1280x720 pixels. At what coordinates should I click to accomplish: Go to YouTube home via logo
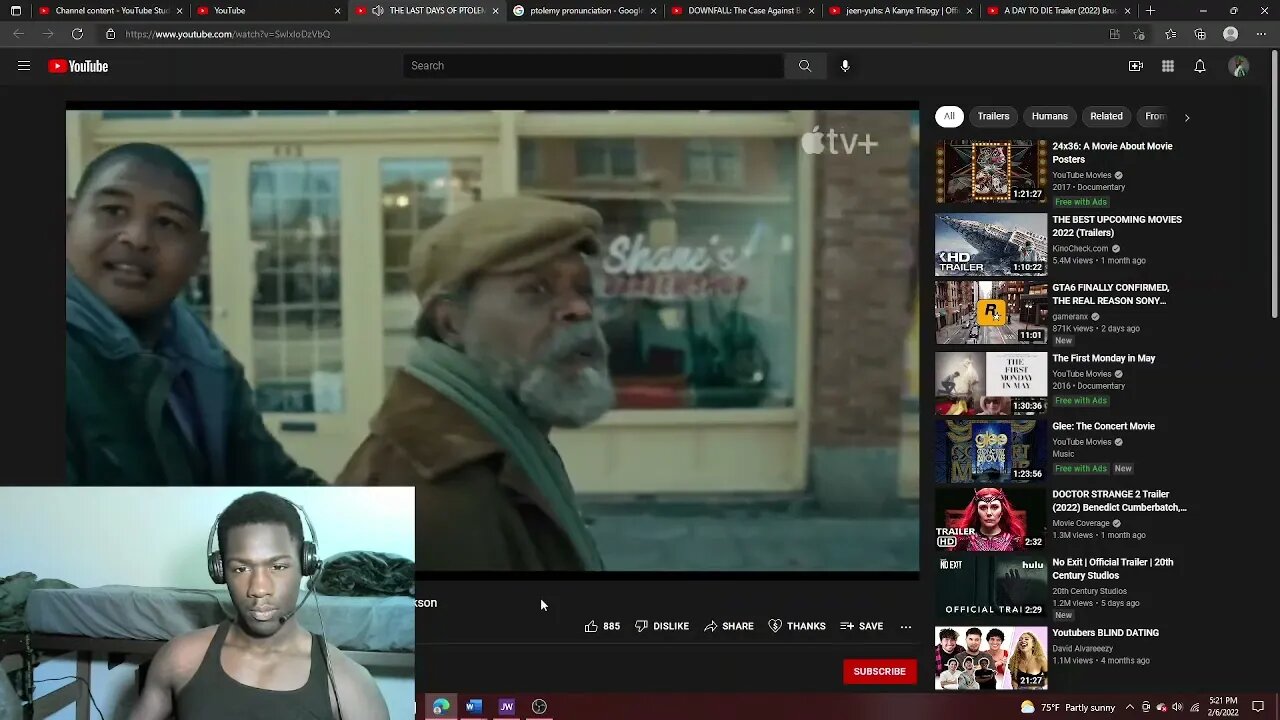(78, 66)
